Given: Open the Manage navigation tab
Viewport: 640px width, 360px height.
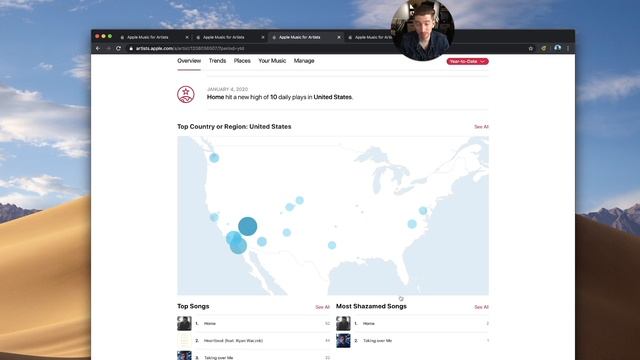Looking at the screenshot, I should pos(304,61).
